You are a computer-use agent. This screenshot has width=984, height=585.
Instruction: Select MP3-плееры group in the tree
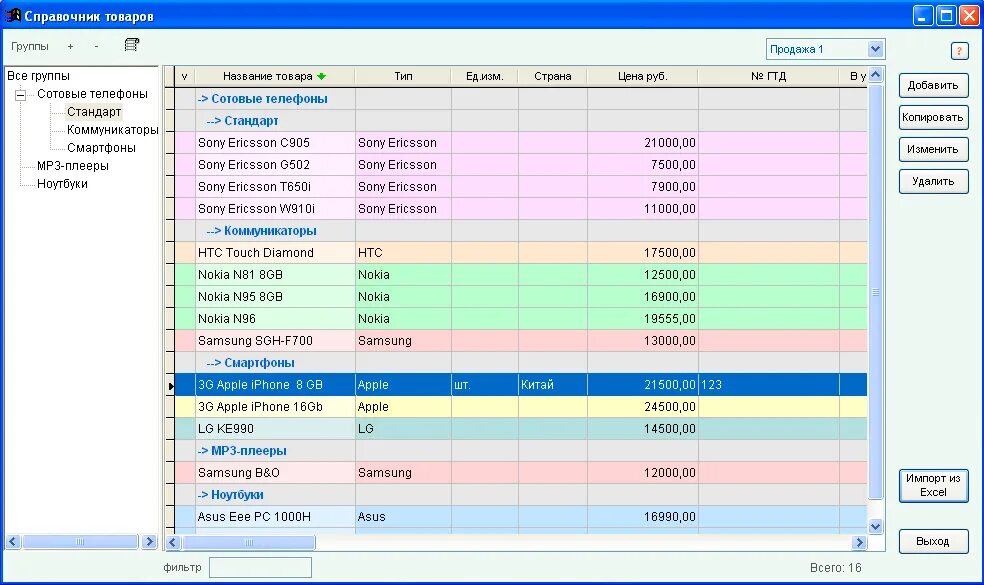tap(73, 166)
